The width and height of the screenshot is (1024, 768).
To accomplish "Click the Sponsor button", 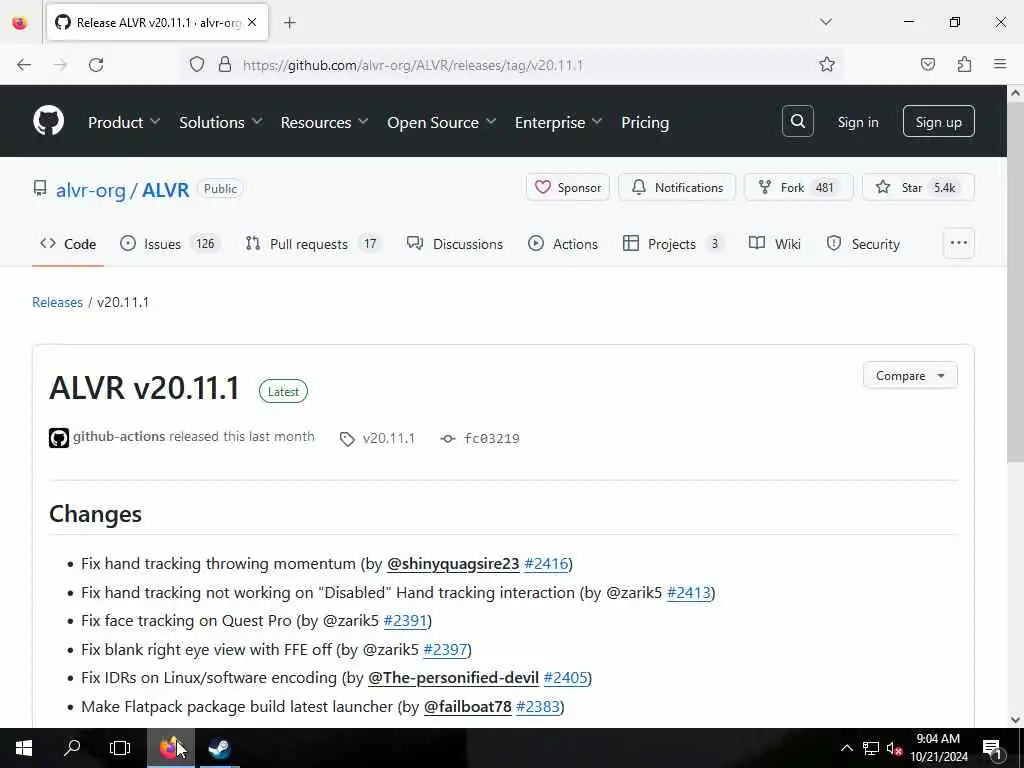I will coord(568,187).
